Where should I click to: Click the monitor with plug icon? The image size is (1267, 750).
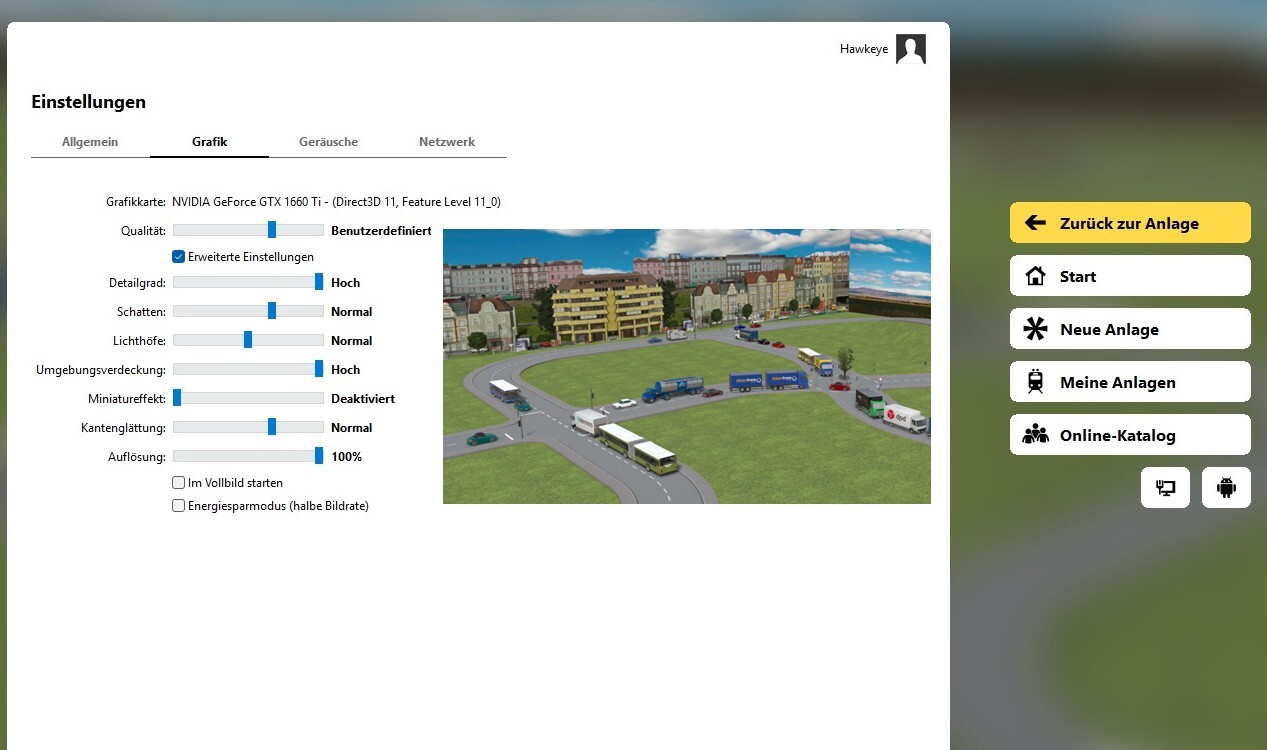click(x=1164, y=487)
